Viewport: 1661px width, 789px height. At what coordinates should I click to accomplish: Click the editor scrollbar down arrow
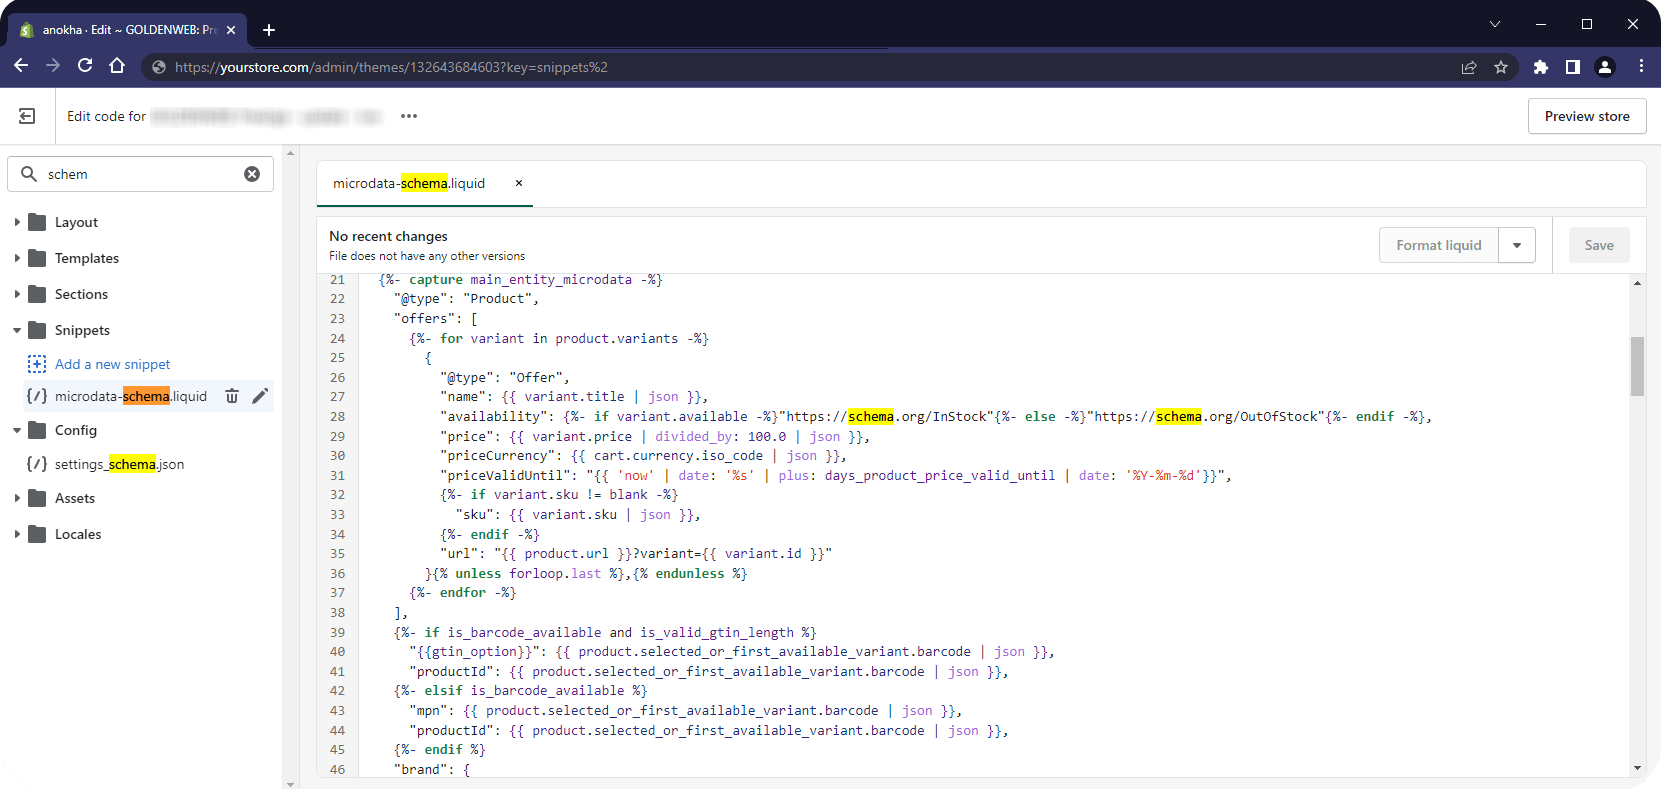pos(1637,768)
